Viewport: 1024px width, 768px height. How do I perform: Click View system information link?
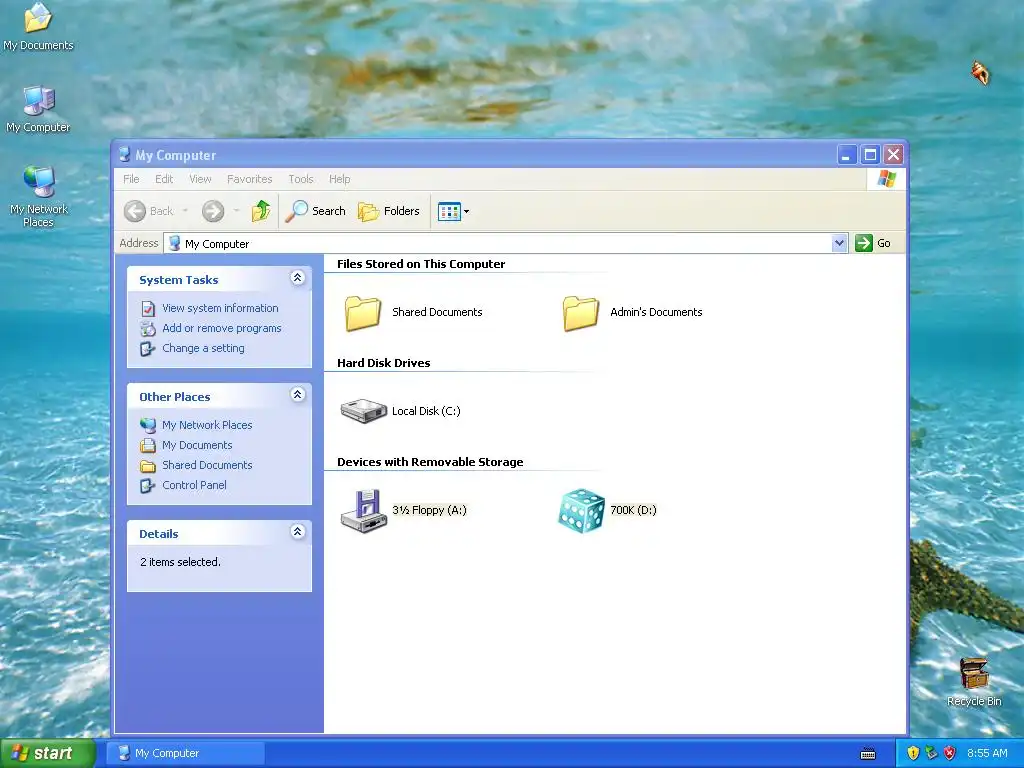tap(220, 308)
